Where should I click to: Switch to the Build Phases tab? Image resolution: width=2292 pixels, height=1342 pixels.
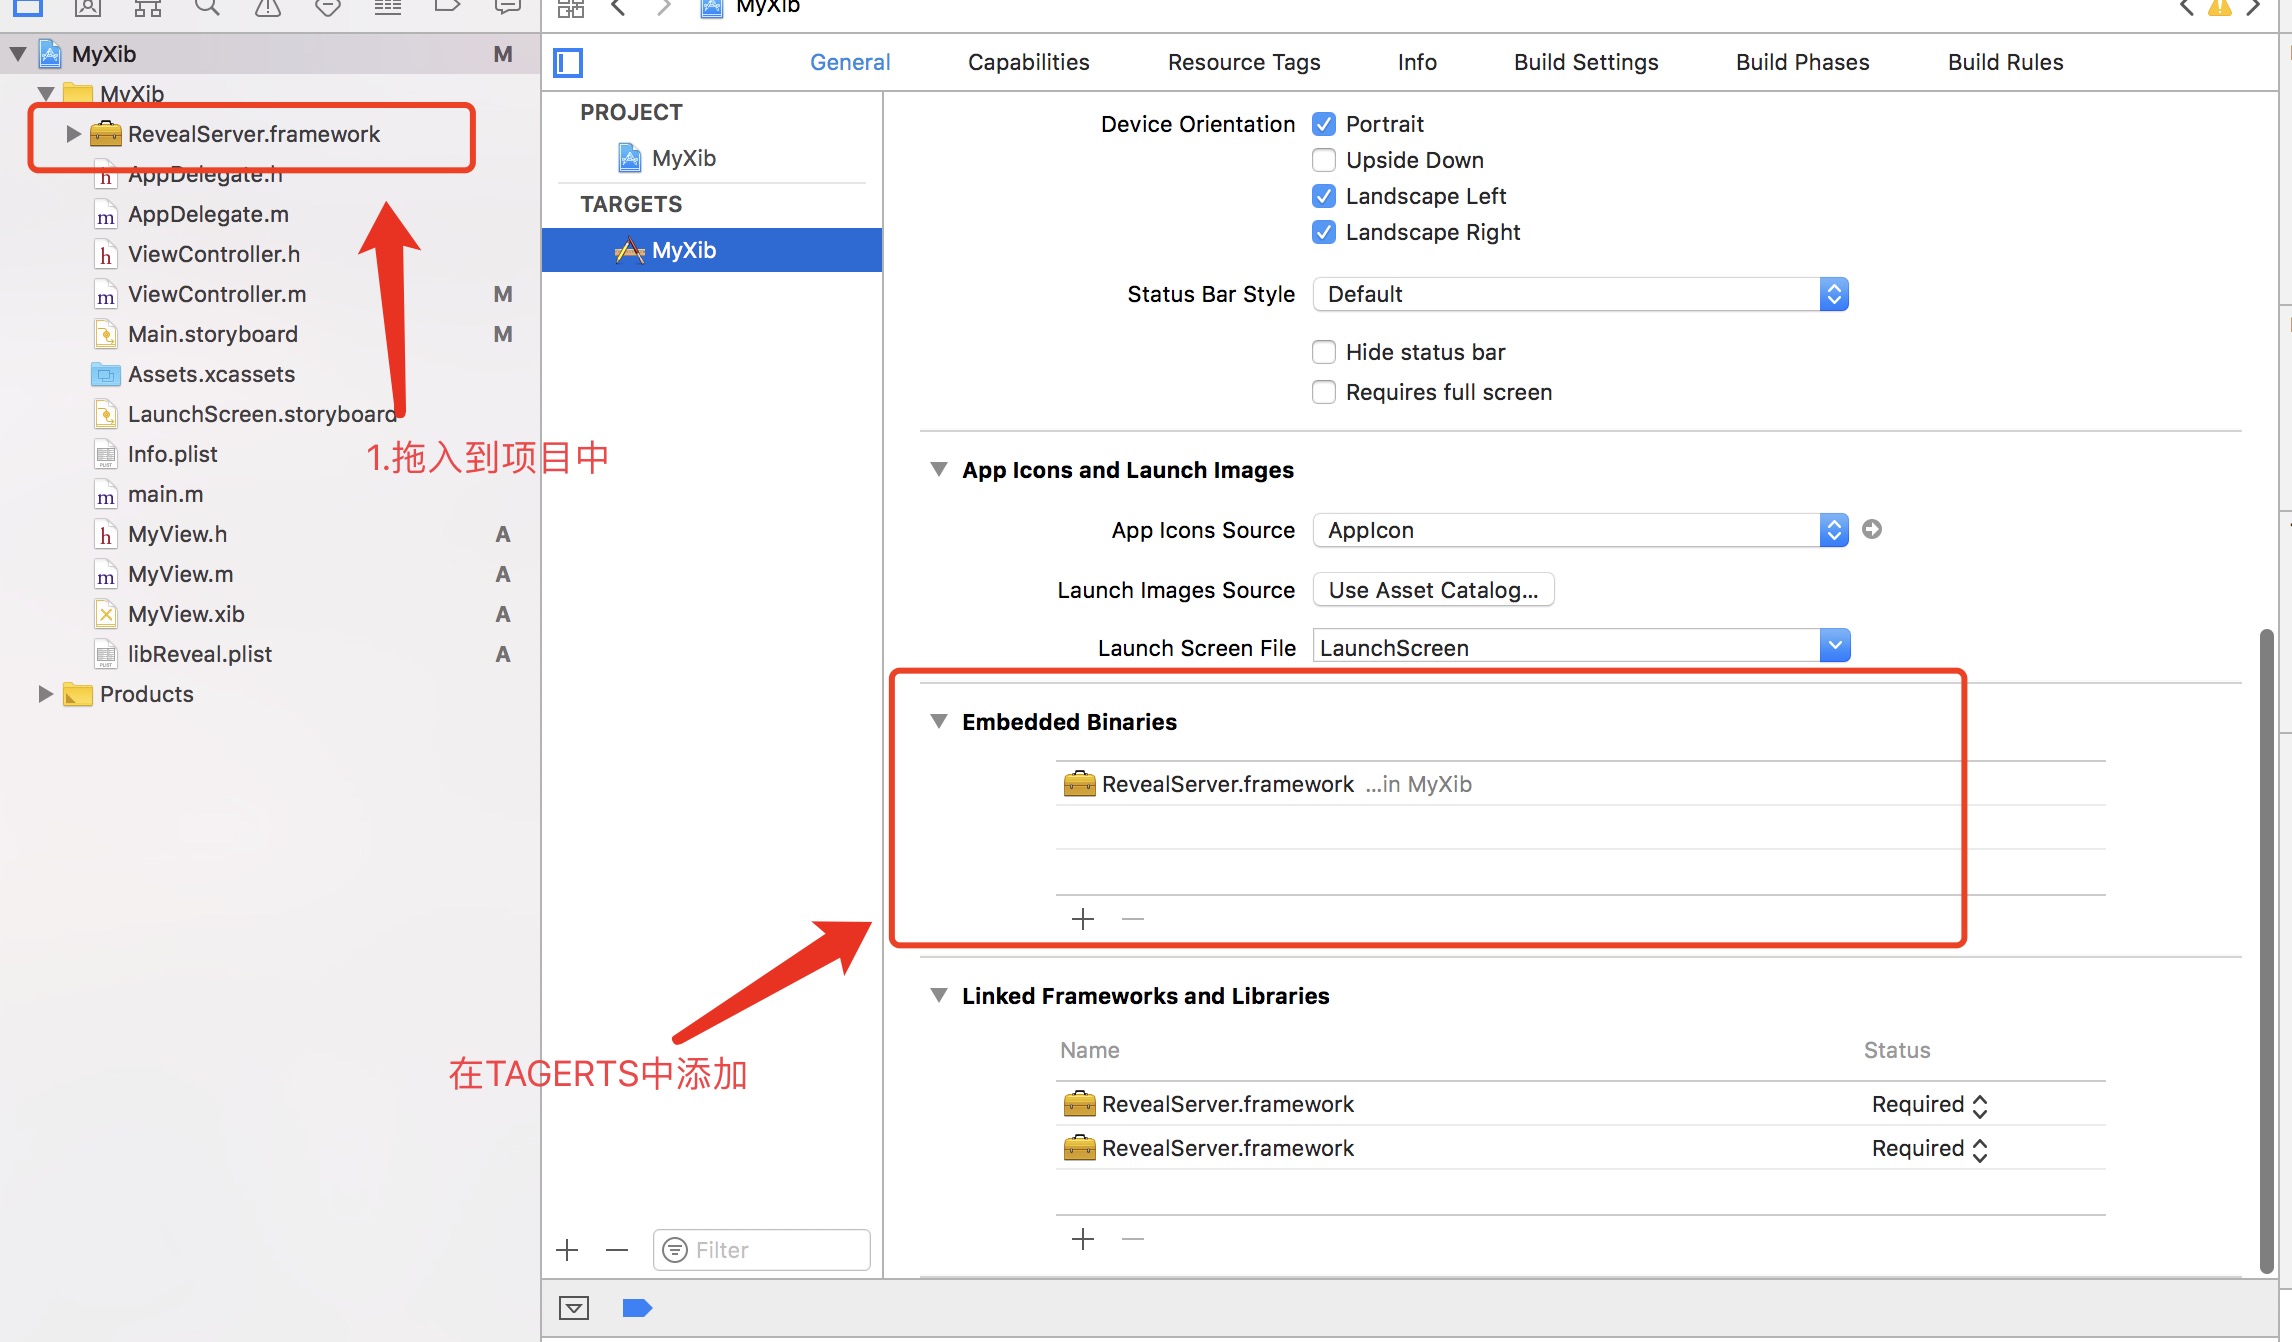coord(1802,62)
